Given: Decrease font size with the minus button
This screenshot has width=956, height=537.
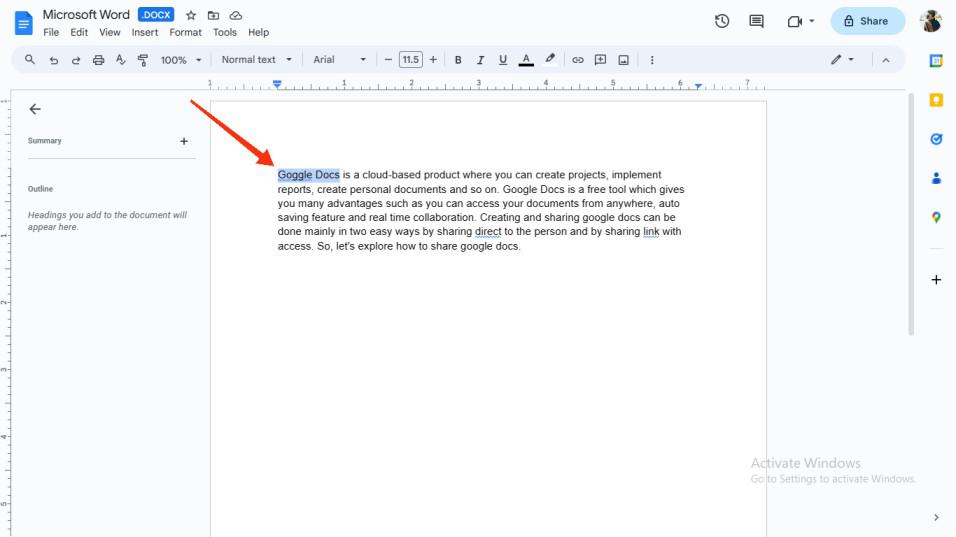Looking at the screenshot, I should [x=388, y=60].
